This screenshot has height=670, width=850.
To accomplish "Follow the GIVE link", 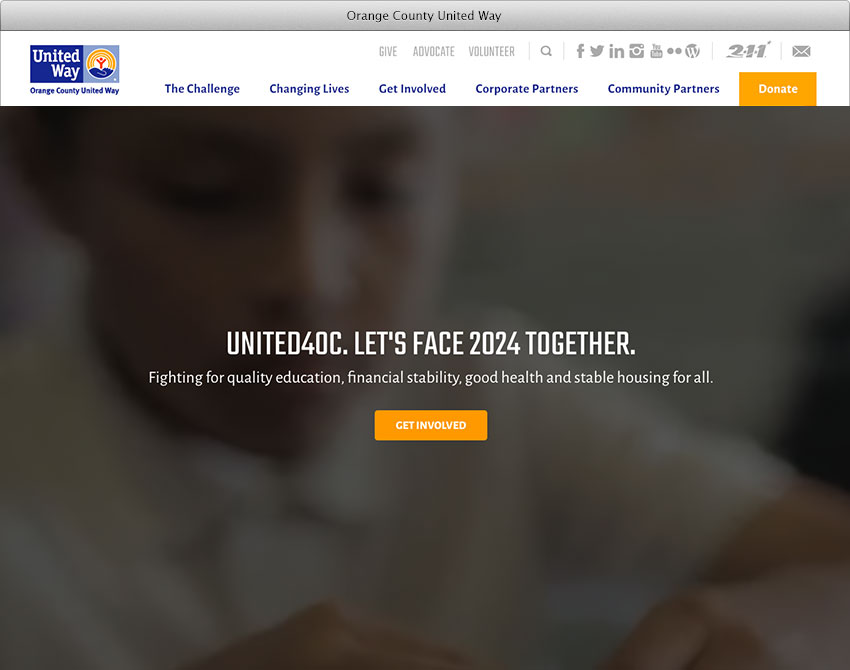I will pyautogui.click(x=388, y=51).
